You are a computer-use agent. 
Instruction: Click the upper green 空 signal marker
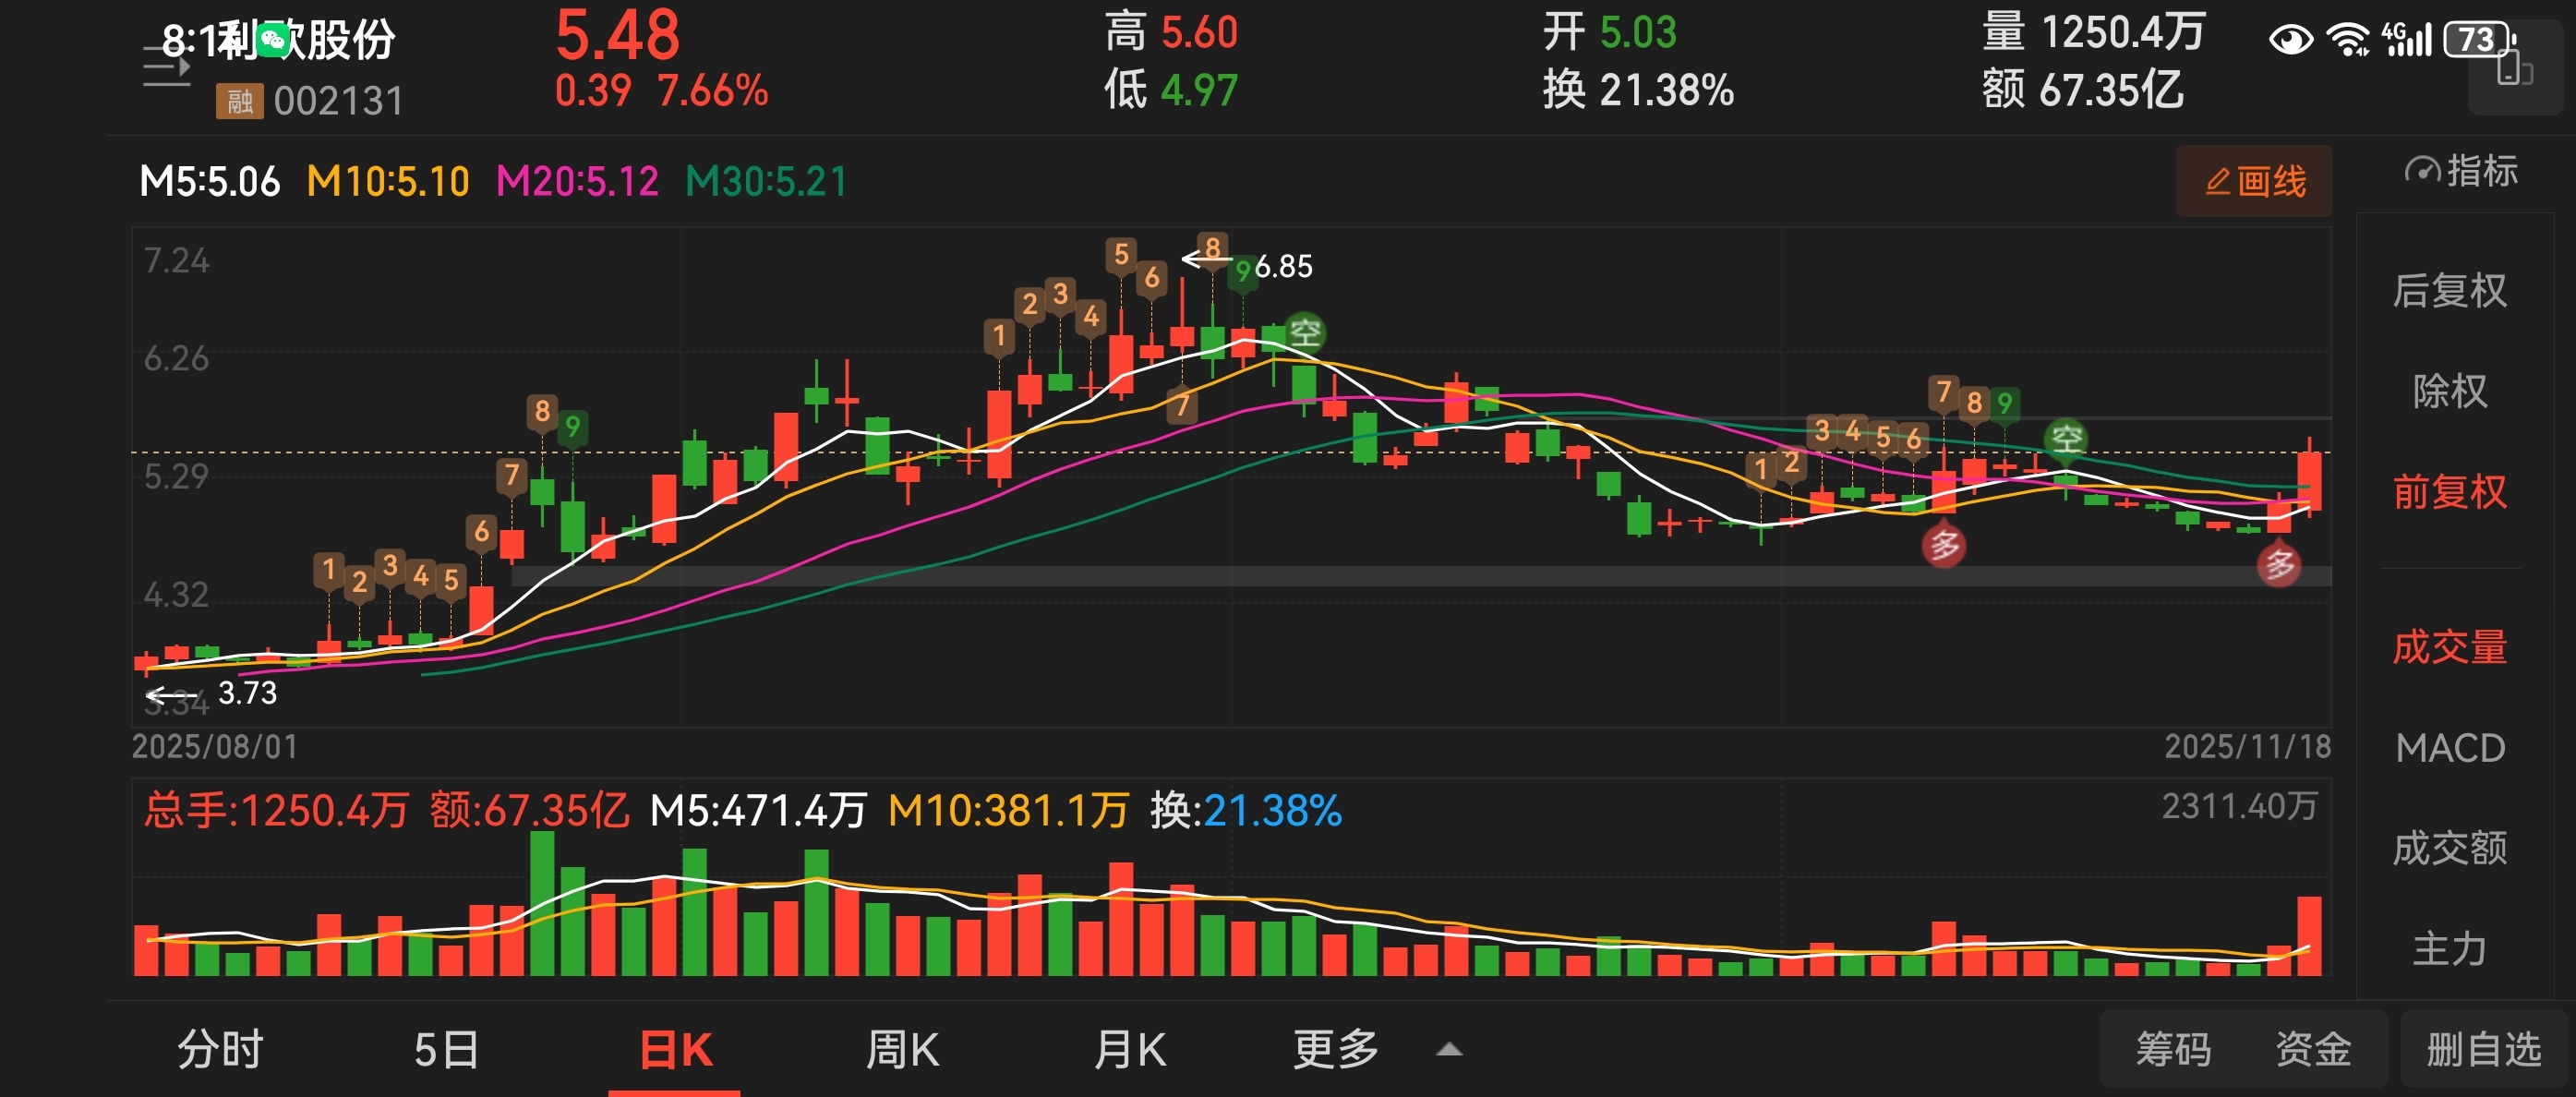1304,333
